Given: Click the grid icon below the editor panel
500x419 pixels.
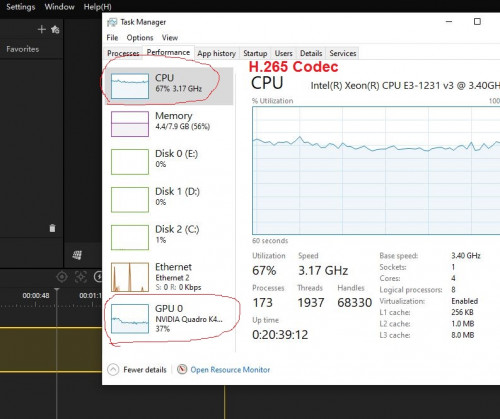Looking at the screenshot, I should [77, 255].
